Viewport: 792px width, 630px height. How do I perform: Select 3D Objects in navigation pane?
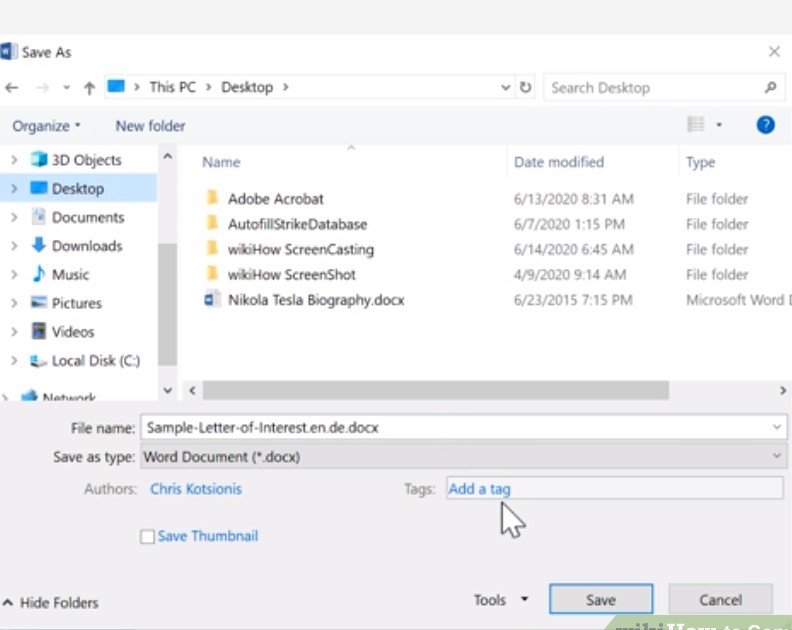tap(86, 160)
